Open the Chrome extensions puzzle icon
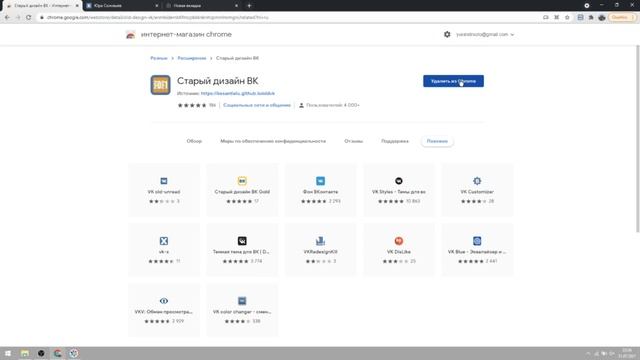The image size is (640, 360). tap(591, 17)
